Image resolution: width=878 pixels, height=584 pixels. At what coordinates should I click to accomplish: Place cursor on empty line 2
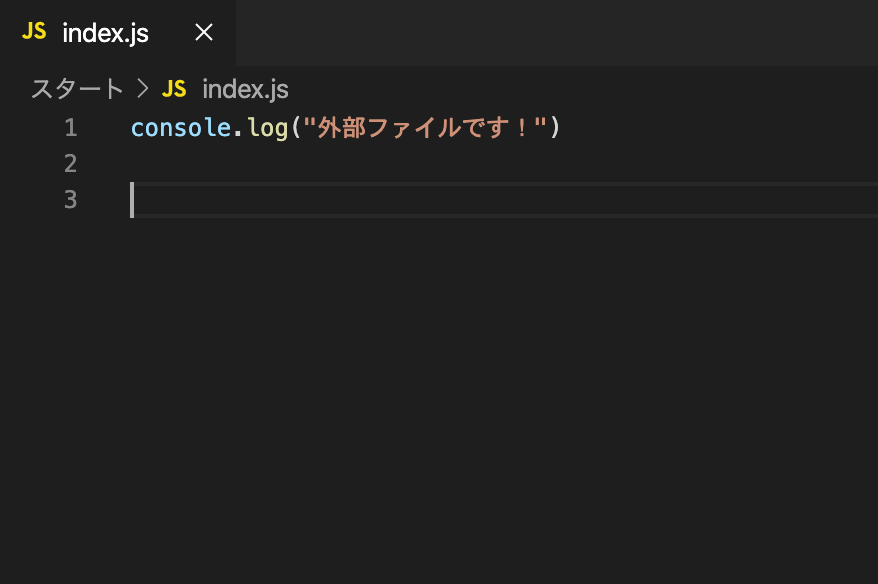coord(504,164)
